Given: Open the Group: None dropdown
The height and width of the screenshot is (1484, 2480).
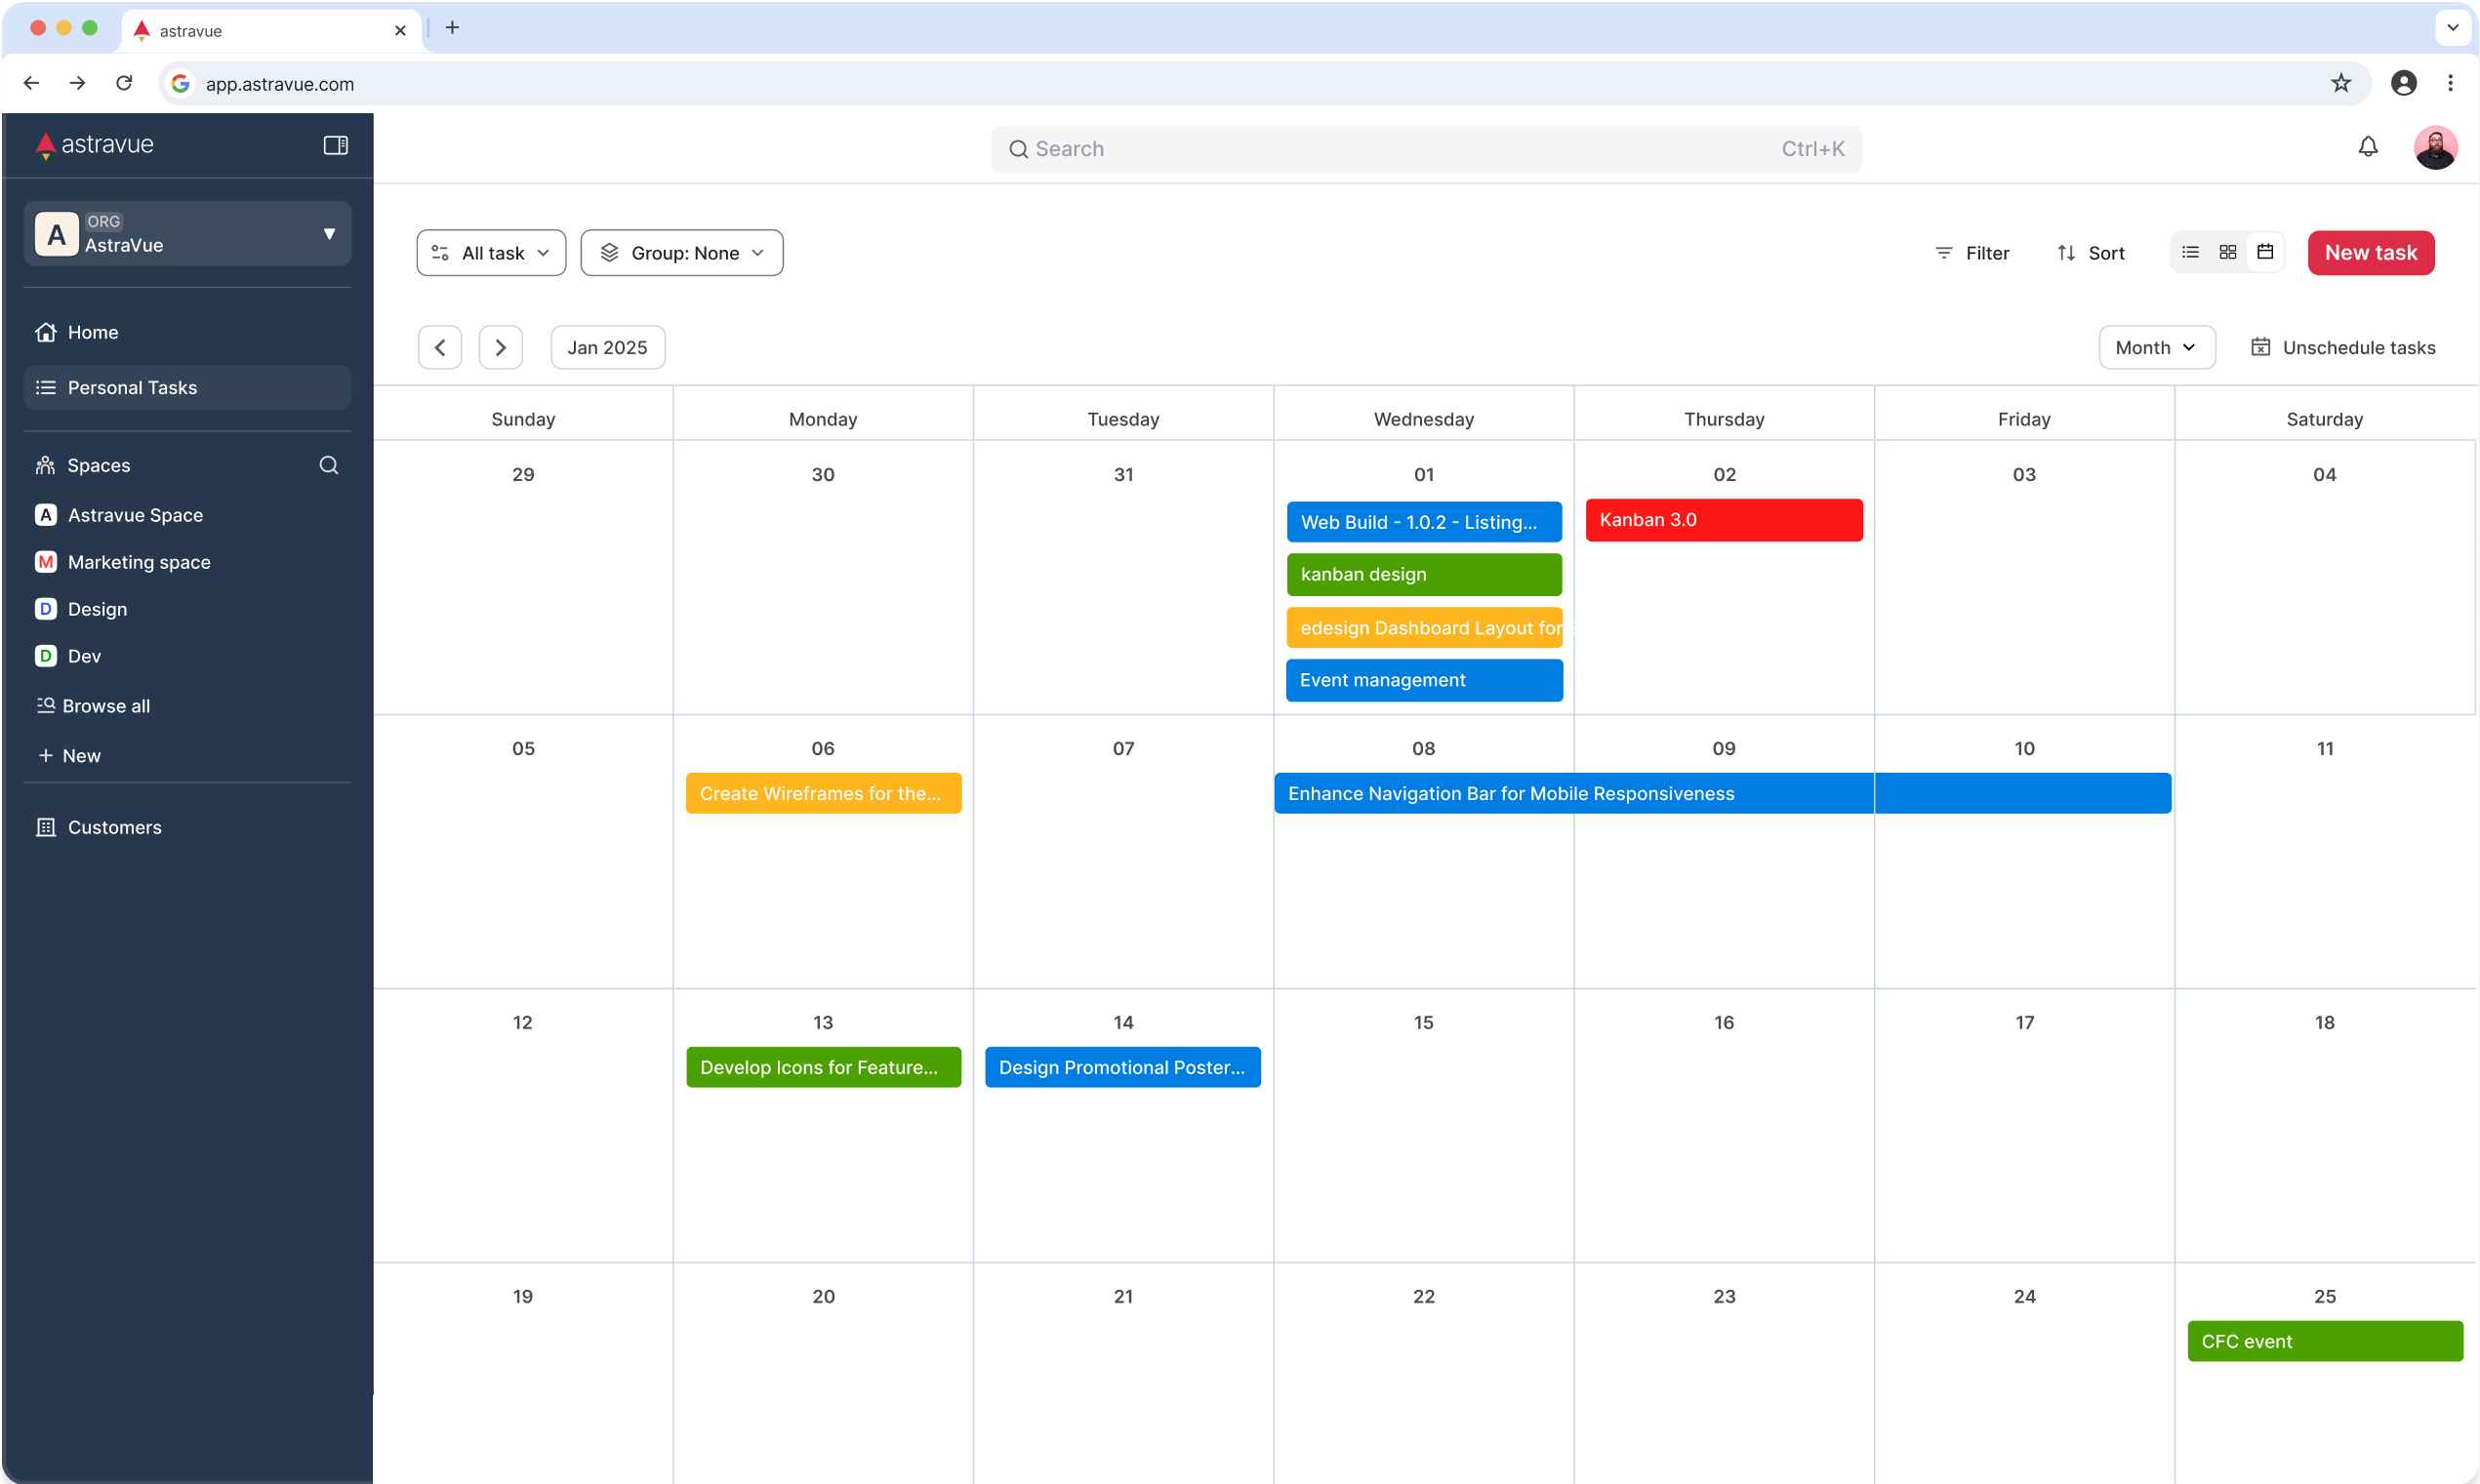Looking at the screenshot, I should coord(681,253).
